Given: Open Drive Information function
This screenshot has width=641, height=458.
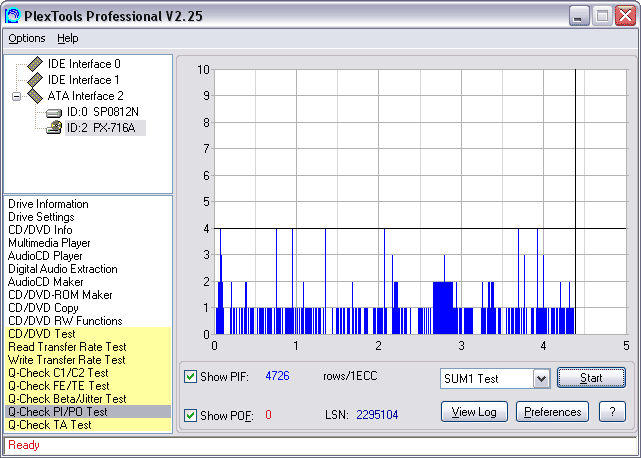Looking at the screenshot, I should tap(48, 204).
